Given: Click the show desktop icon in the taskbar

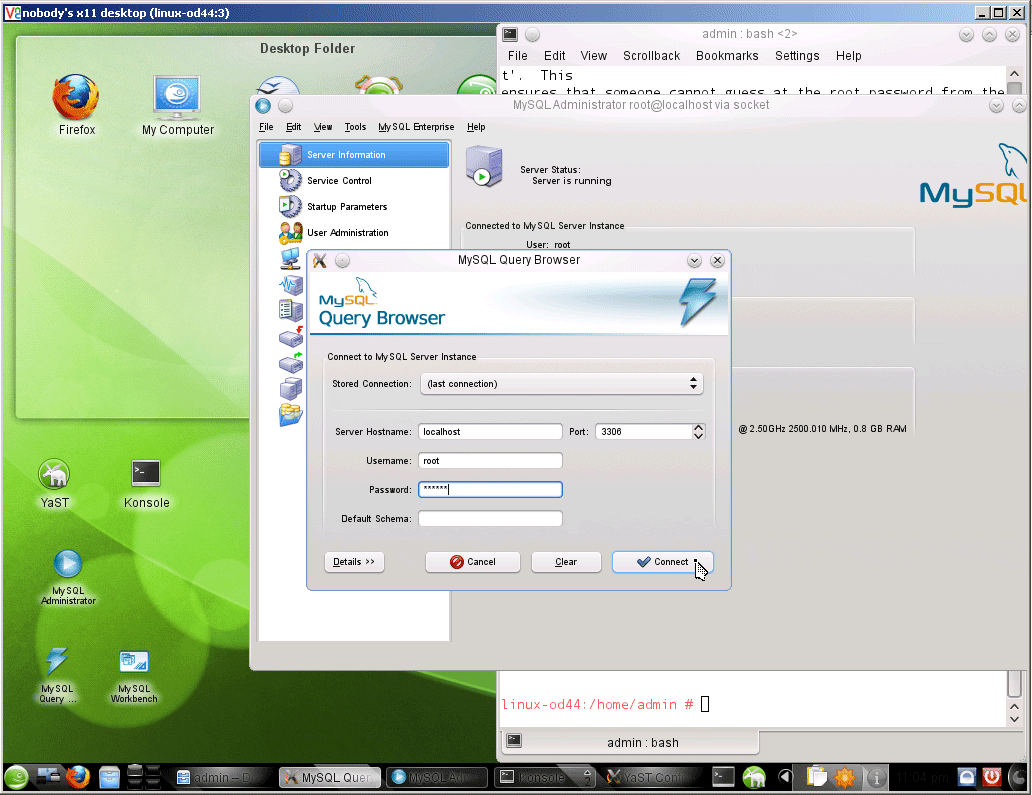Looking at the screenshot, I should pyautogui.click(x=49, y=777).
